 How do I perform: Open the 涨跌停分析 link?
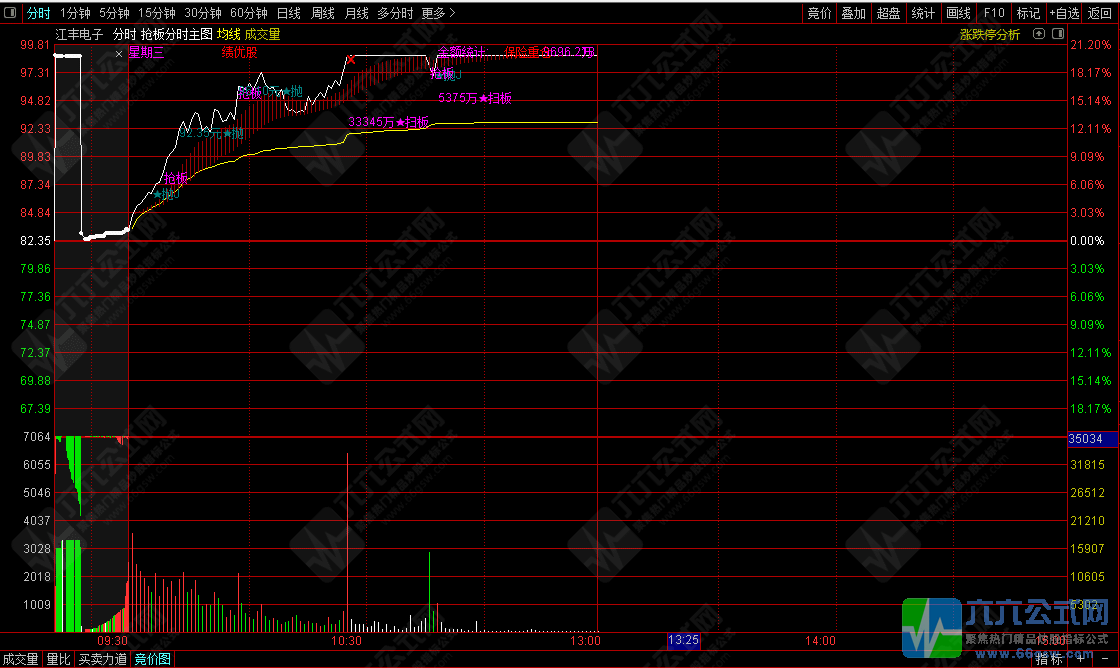click(989, 34)
